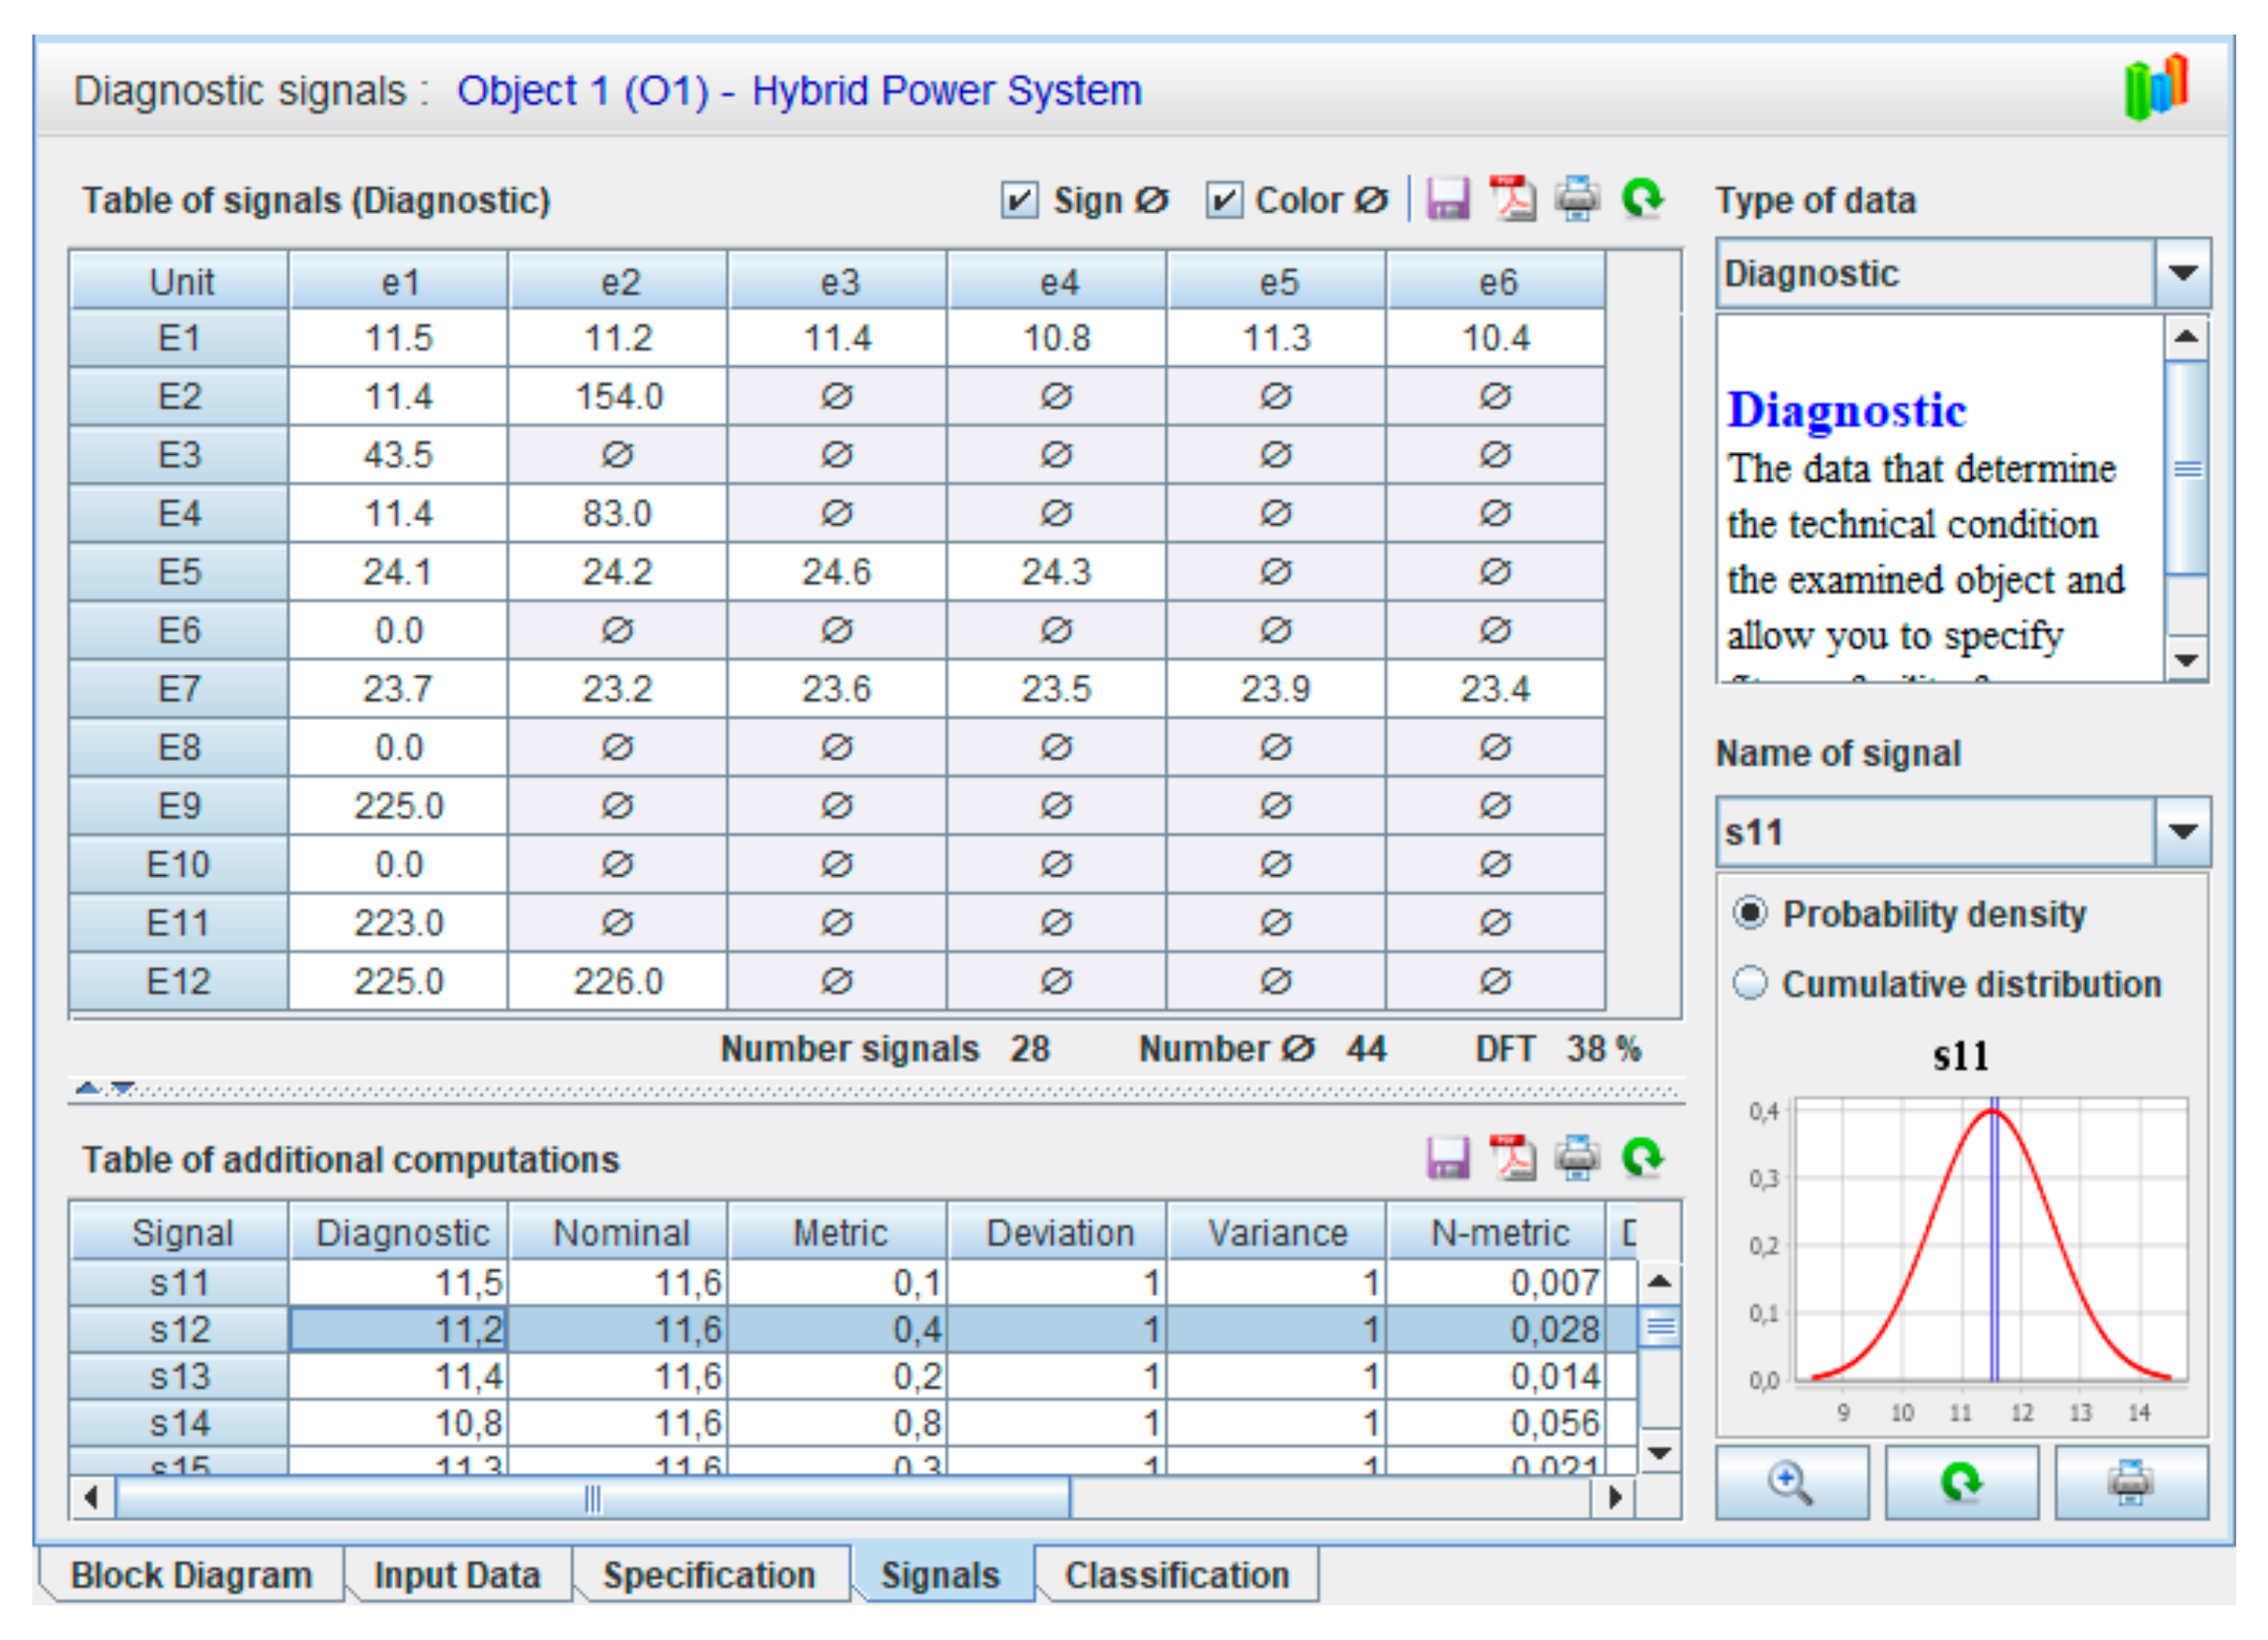Print the diagnostic signals table
Viewport: 2268px width, 1640px height.
coord(1577,199)
